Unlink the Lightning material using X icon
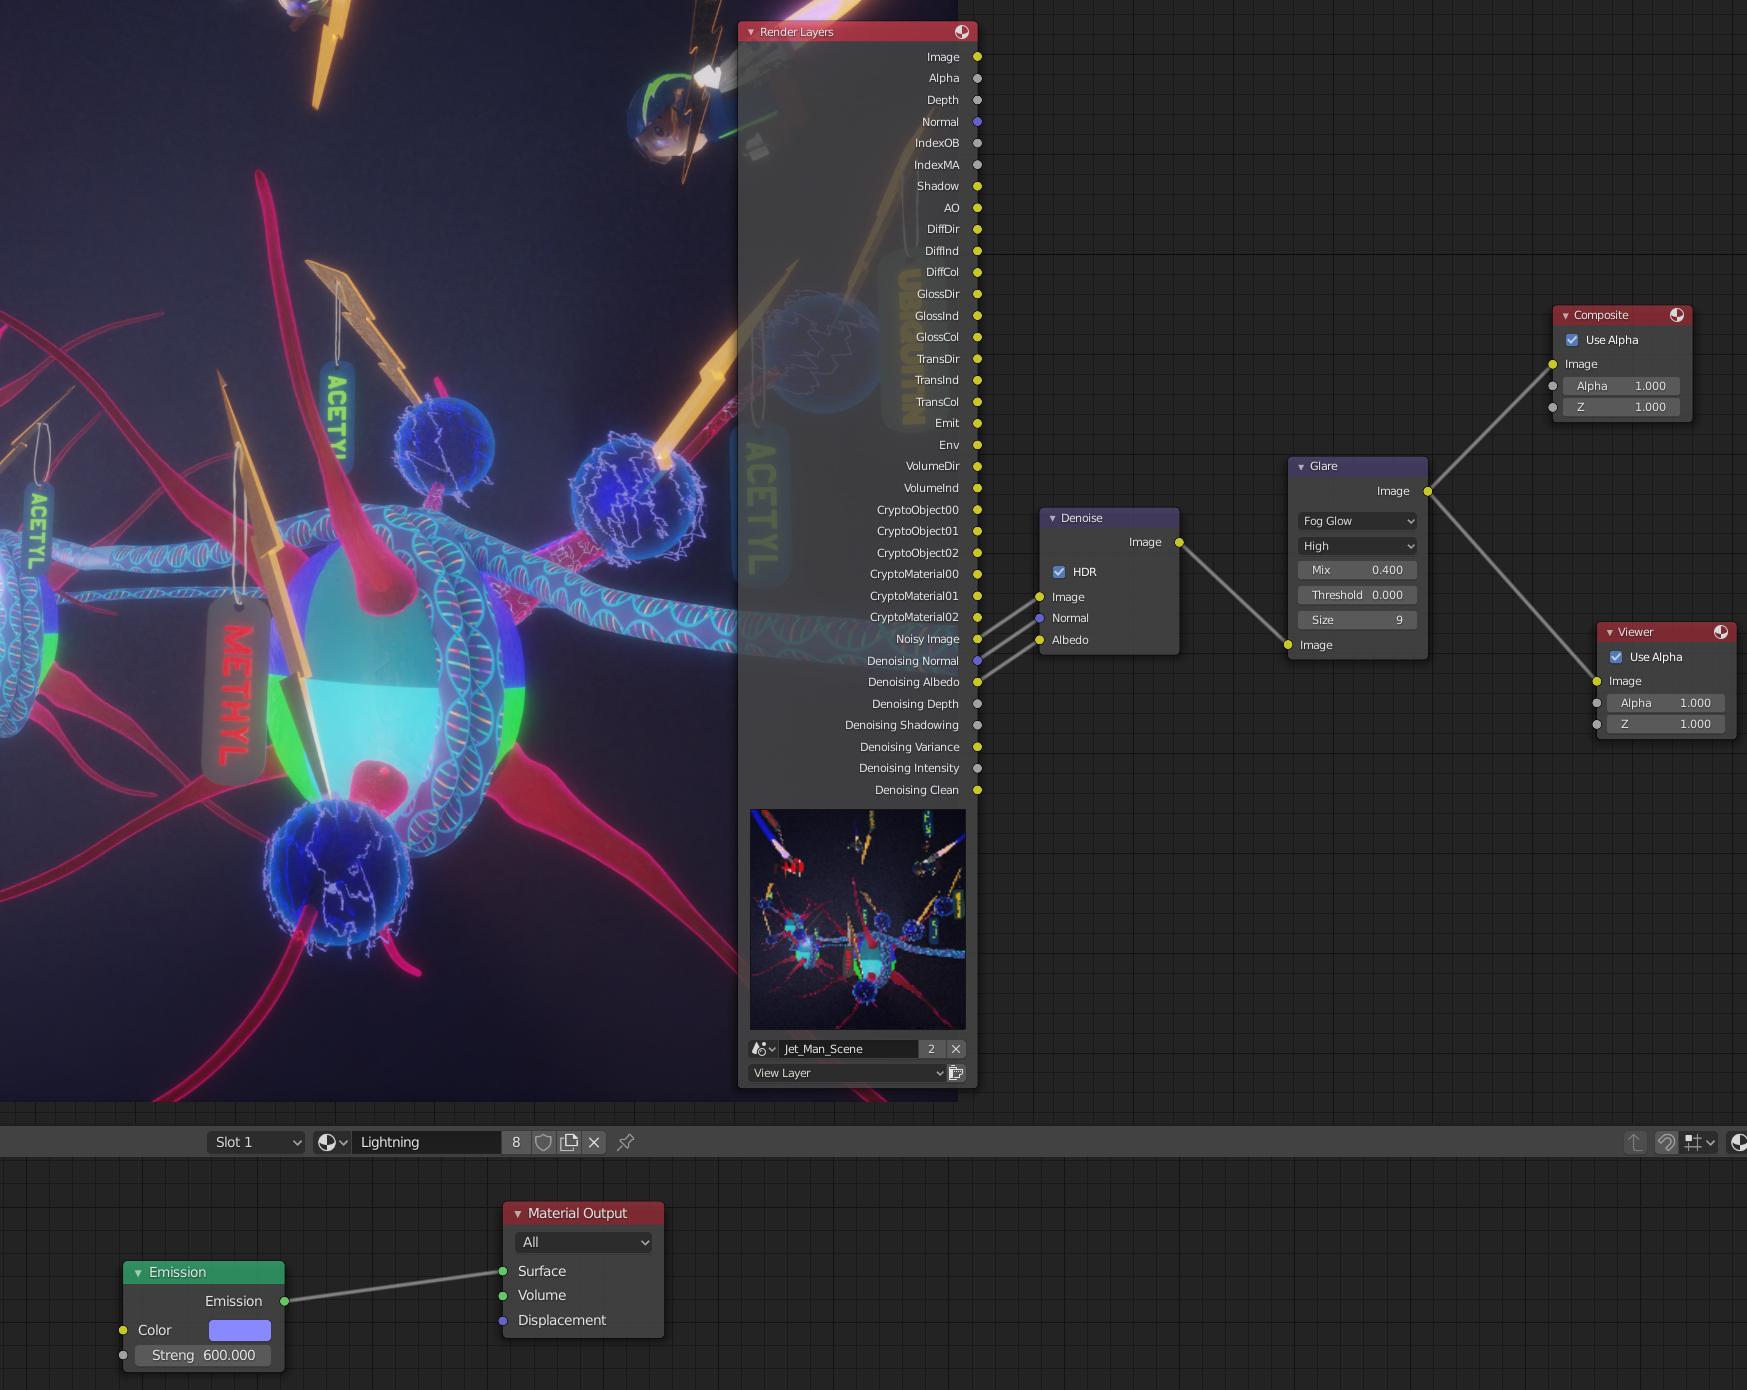This screenshot has height=1390, width=1747. (x=594, y=1142)
